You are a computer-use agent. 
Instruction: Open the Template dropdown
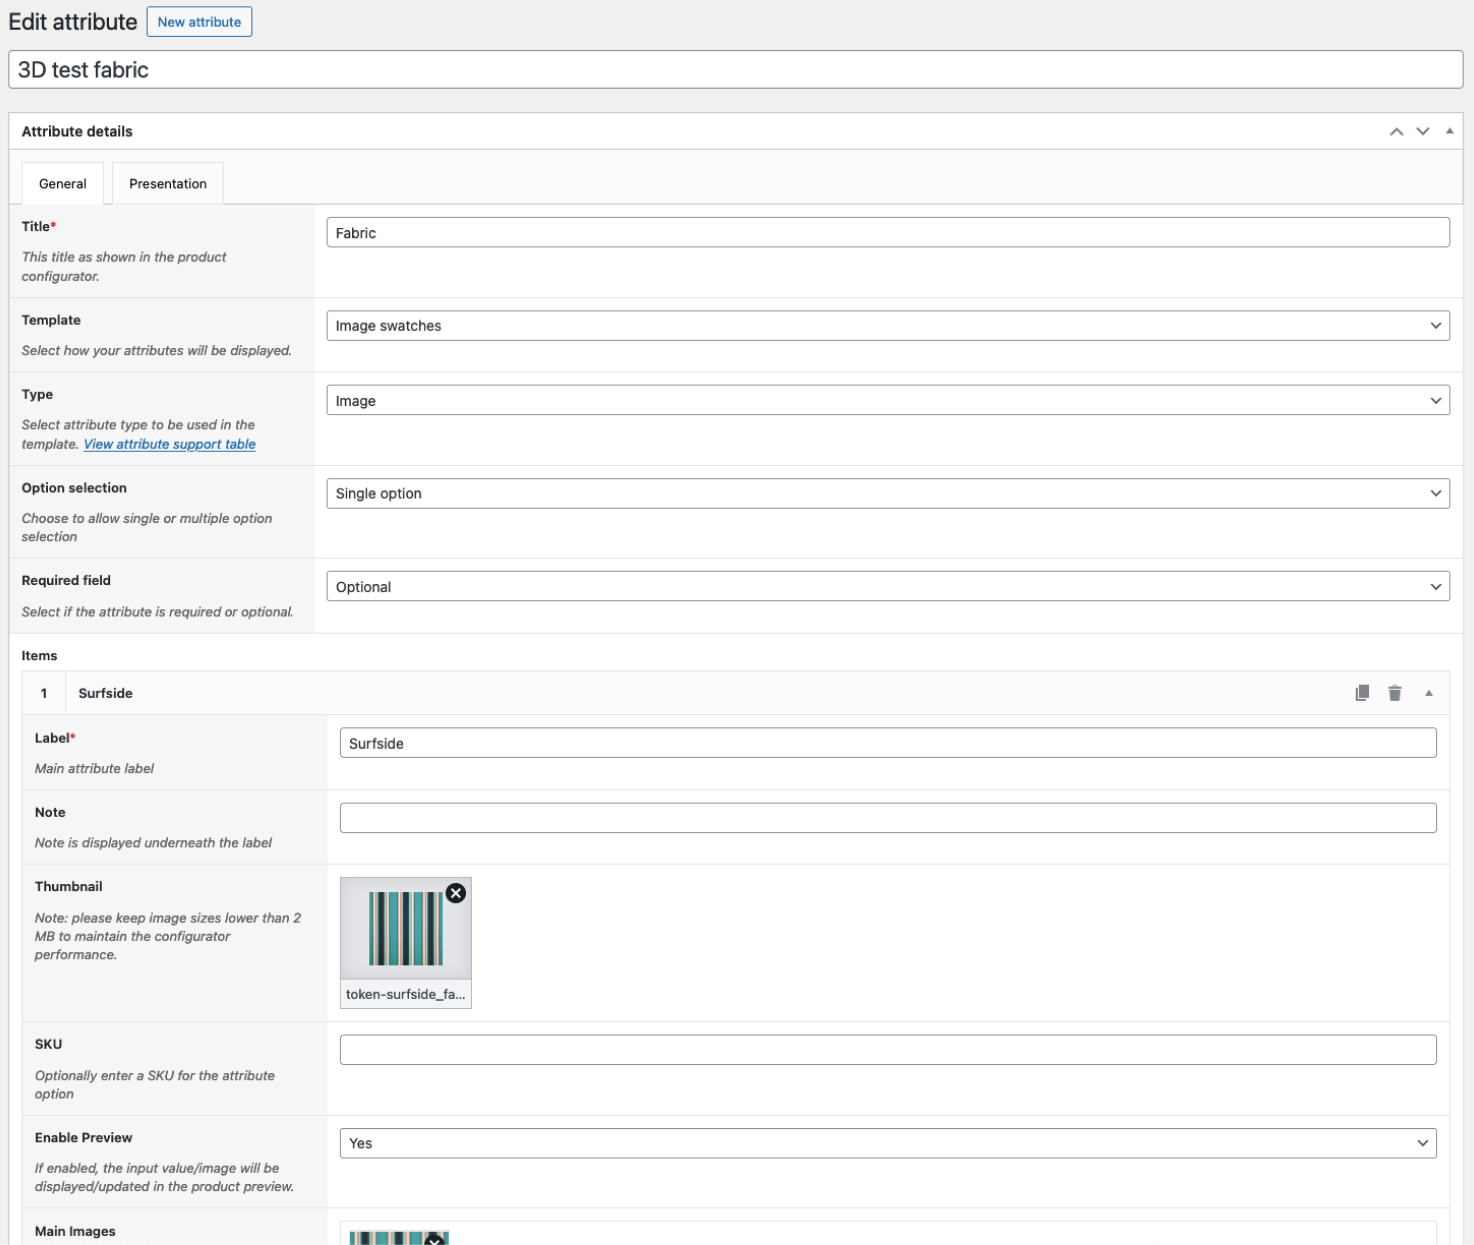(x=888, y=326)
